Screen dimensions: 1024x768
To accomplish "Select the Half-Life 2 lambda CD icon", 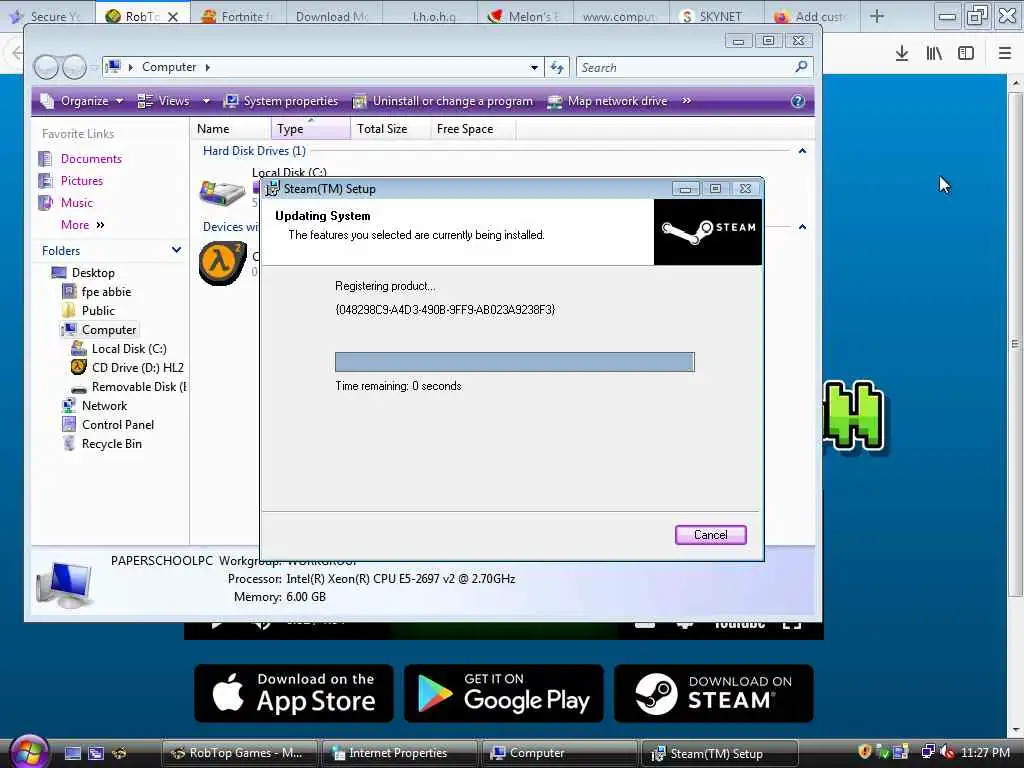I will point(222,263).
